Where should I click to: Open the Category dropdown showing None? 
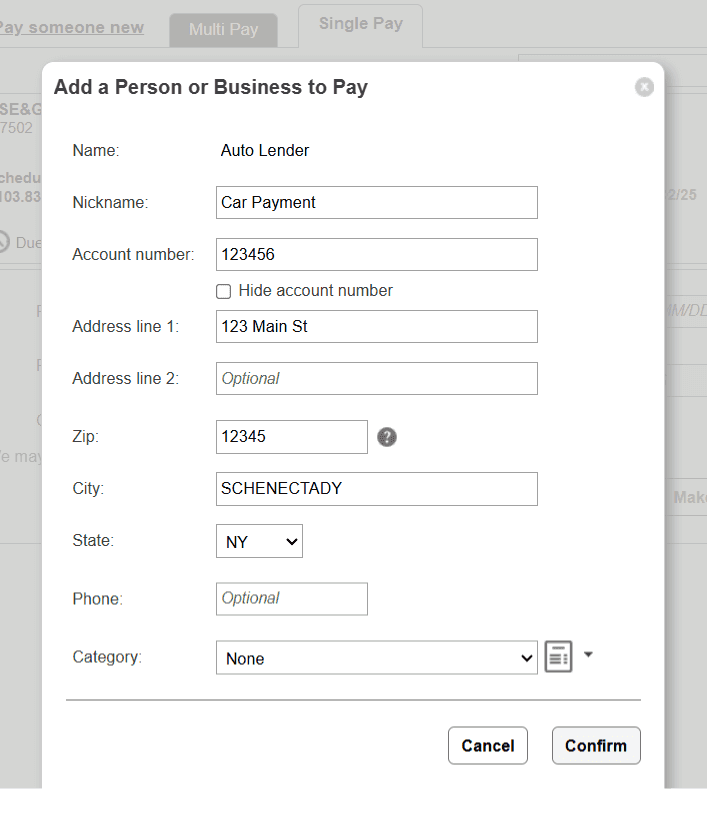(376, 657)
